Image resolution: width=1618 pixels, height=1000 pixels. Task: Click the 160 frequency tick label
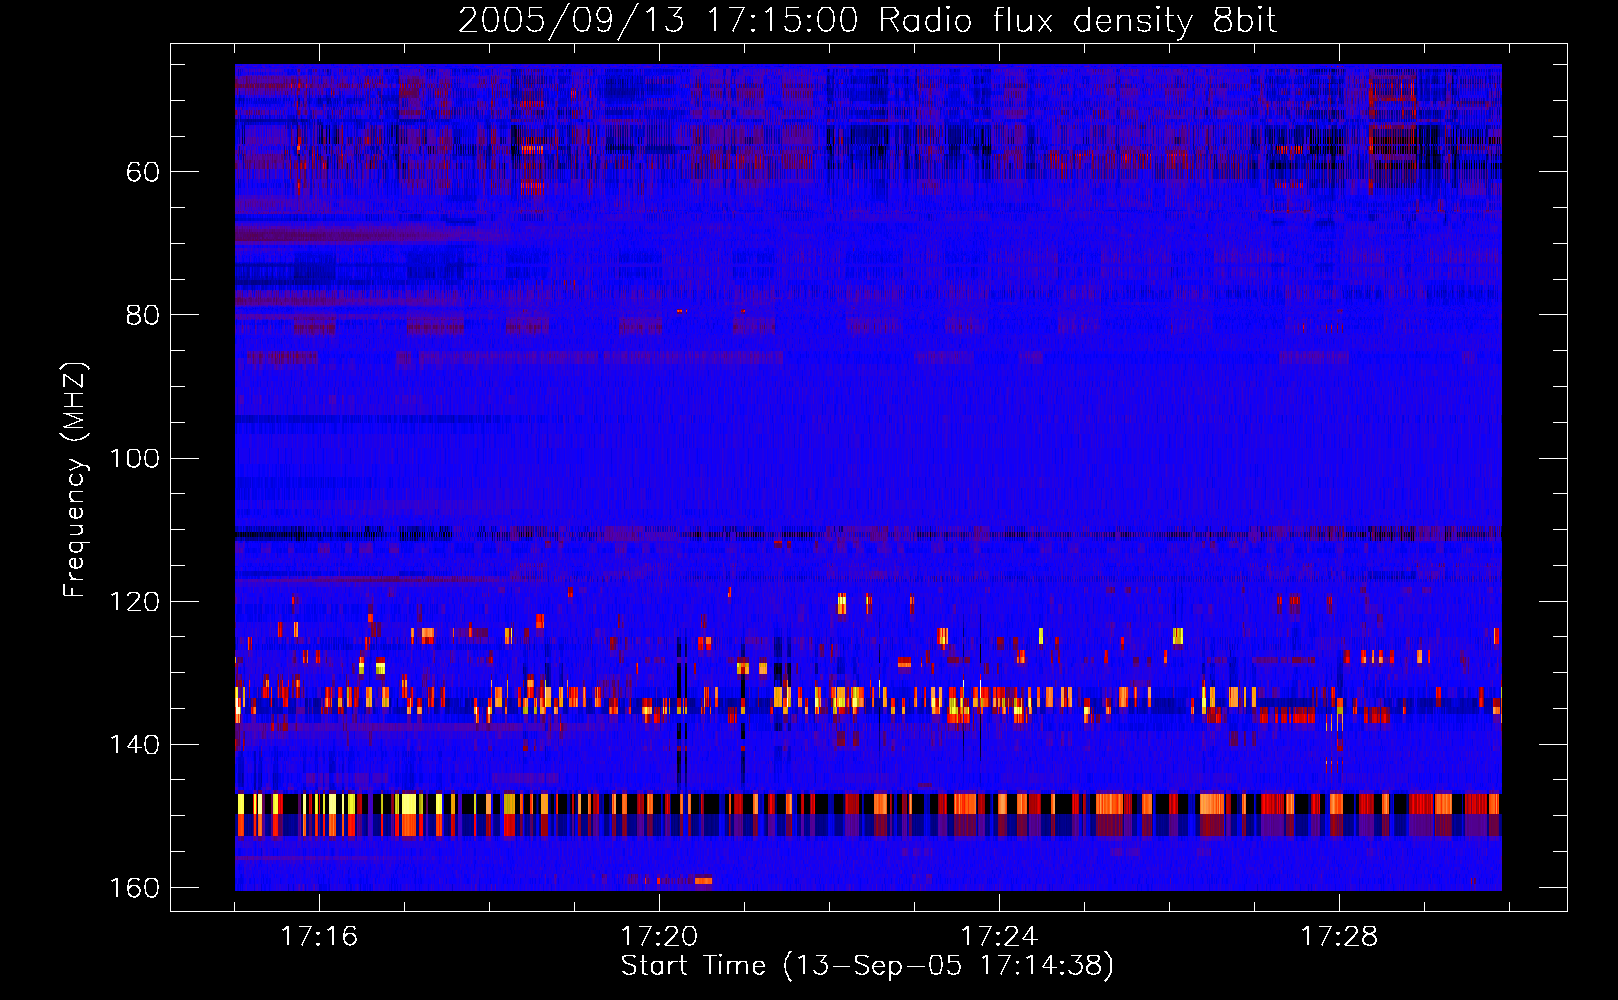134,888
